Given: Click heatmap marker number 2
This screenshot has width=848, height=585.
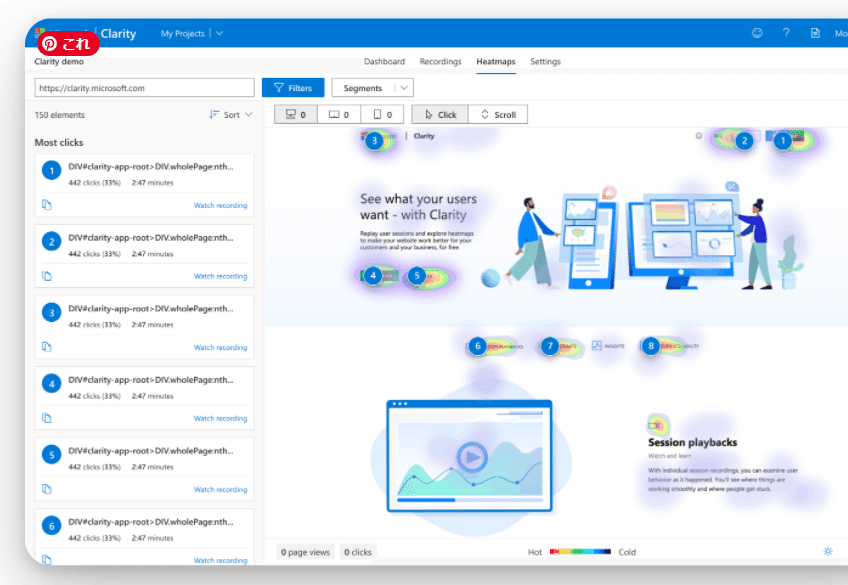Looking at the screenshot, I should (744, 141).
